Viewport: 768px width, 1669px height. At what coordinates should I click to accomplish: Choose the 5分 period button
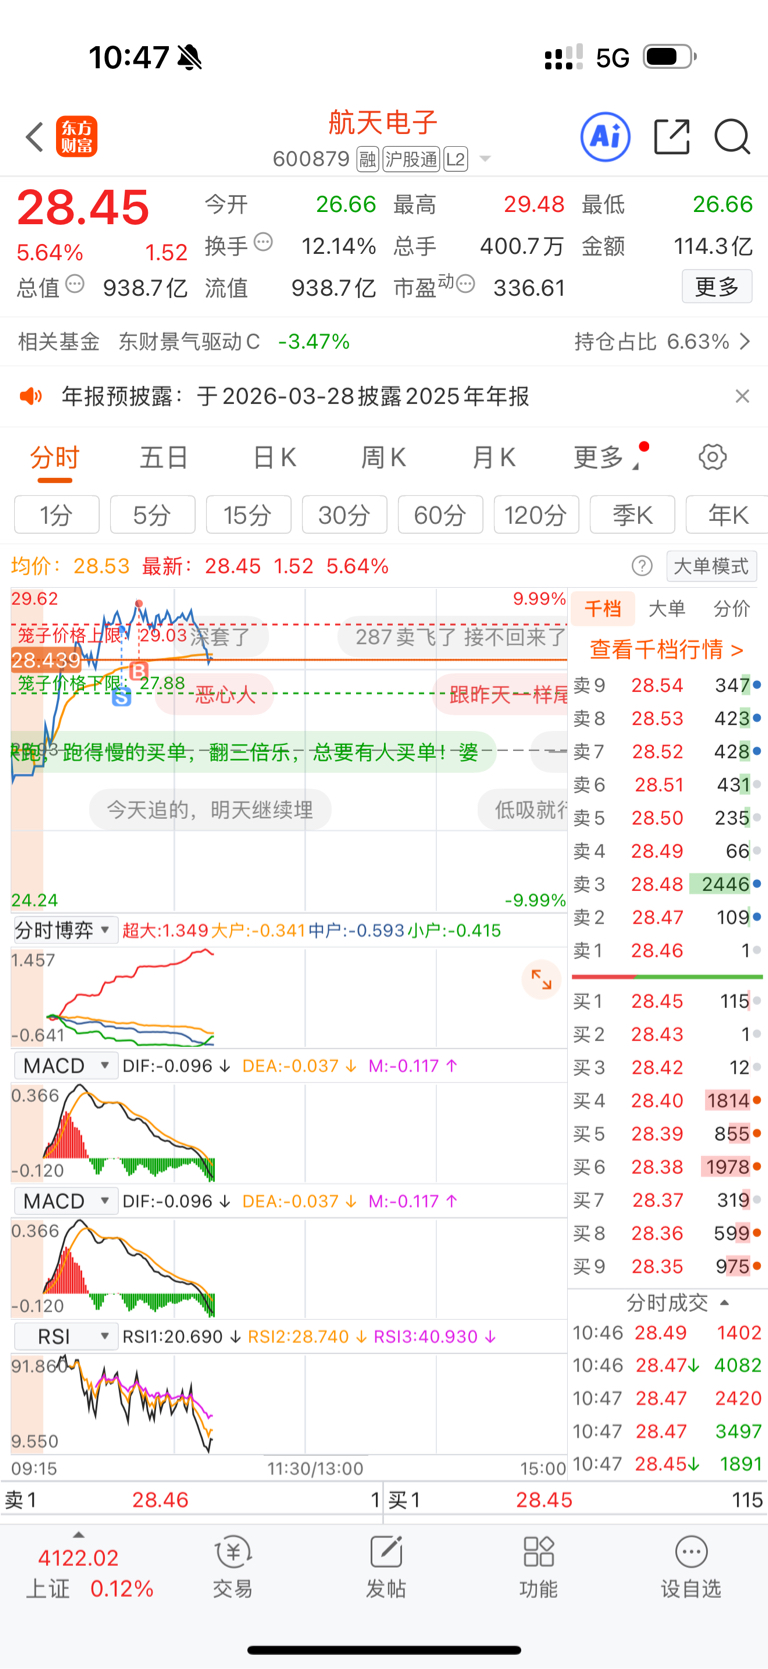153,515
